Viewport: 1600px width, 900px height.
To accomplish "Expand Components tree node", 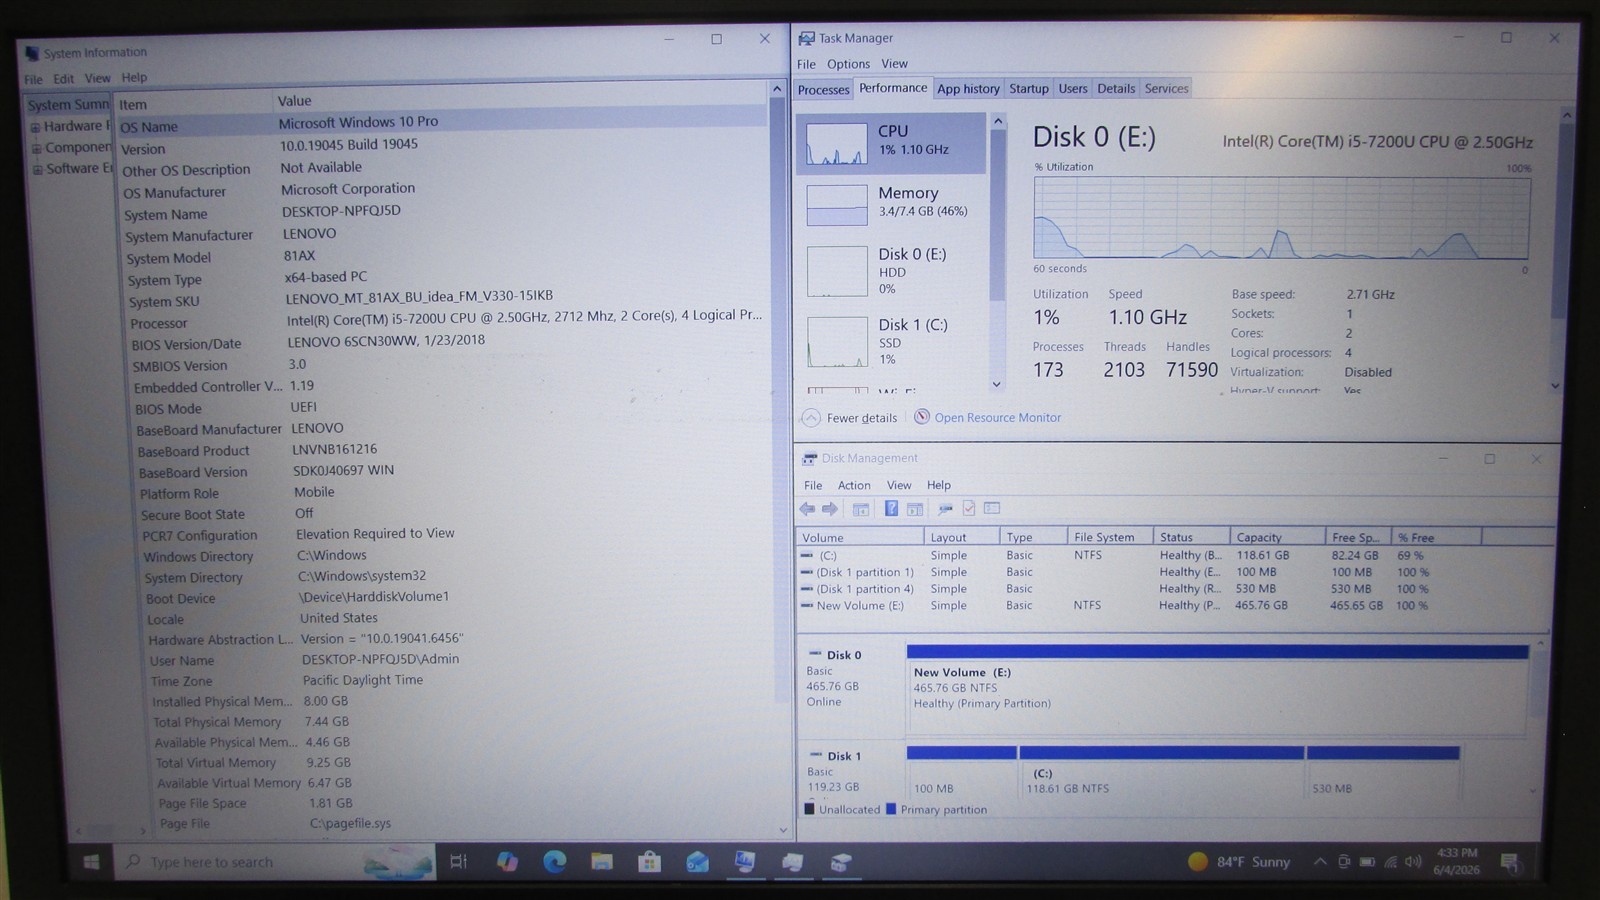I will coord(36,148).
